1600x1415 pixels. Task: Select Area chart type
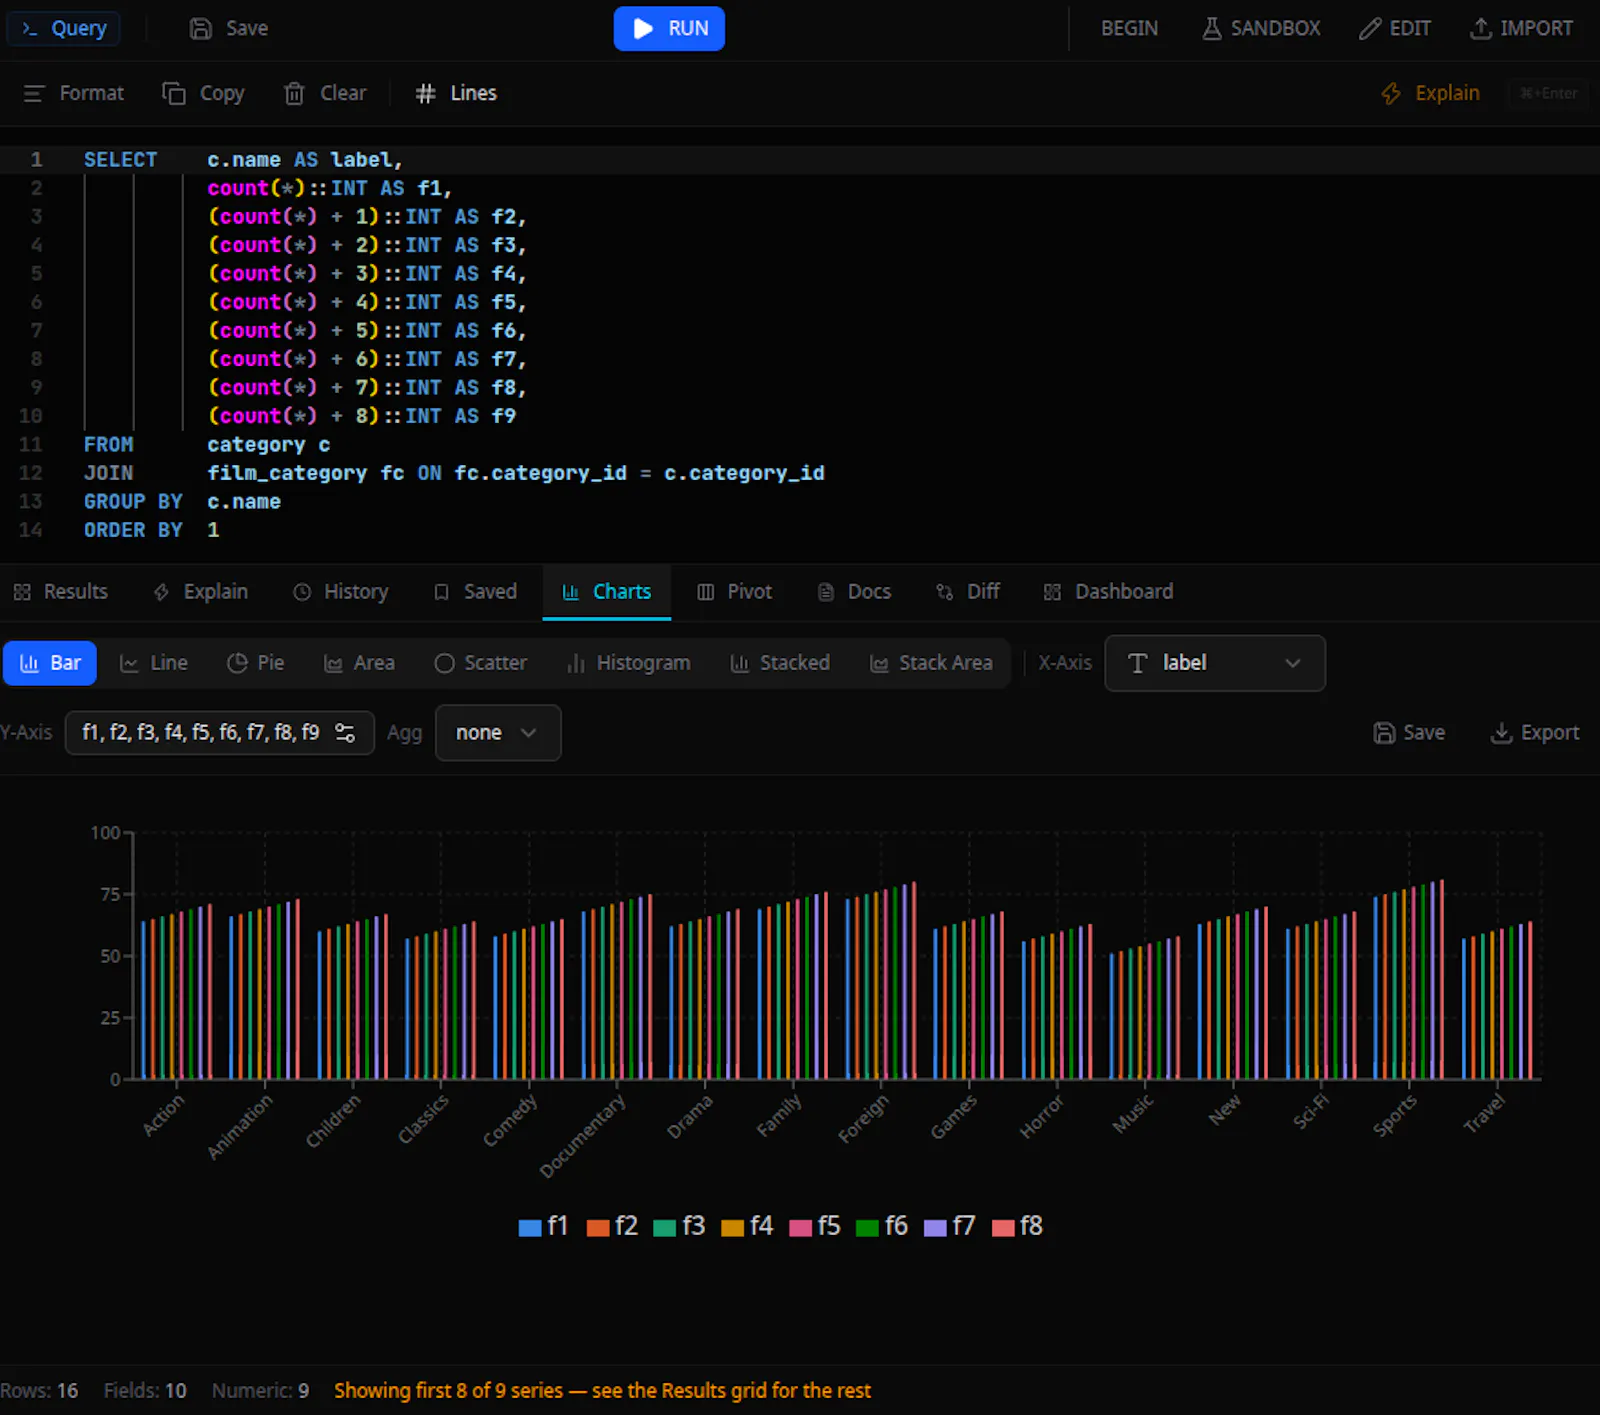359,663
